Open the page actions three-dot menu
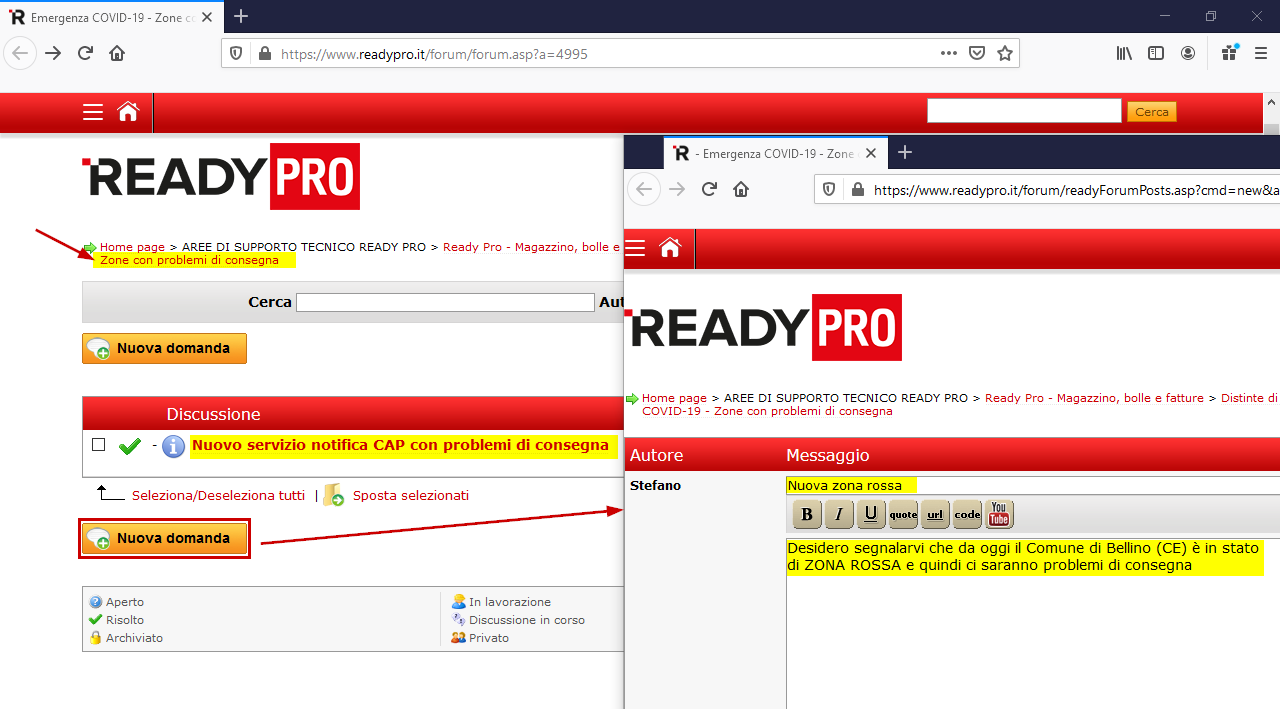1280x709 pixels. (x=949, y=53)
